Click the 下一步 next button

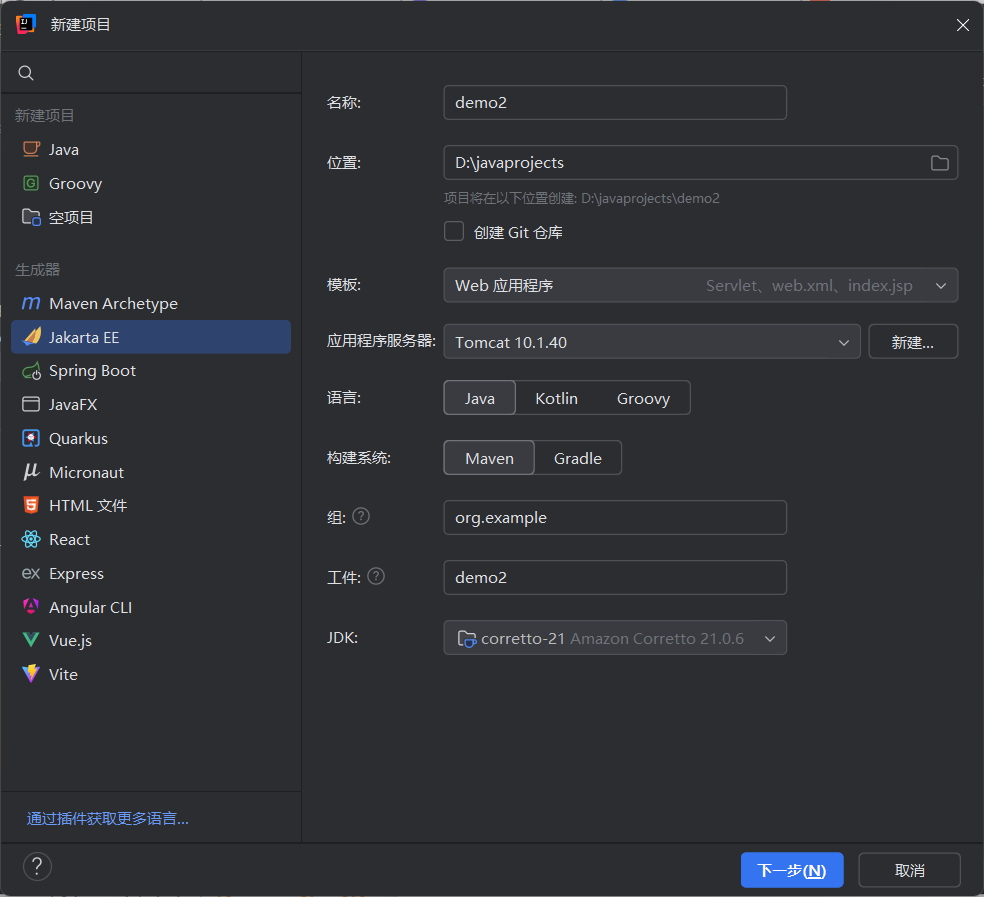(791, 869)
